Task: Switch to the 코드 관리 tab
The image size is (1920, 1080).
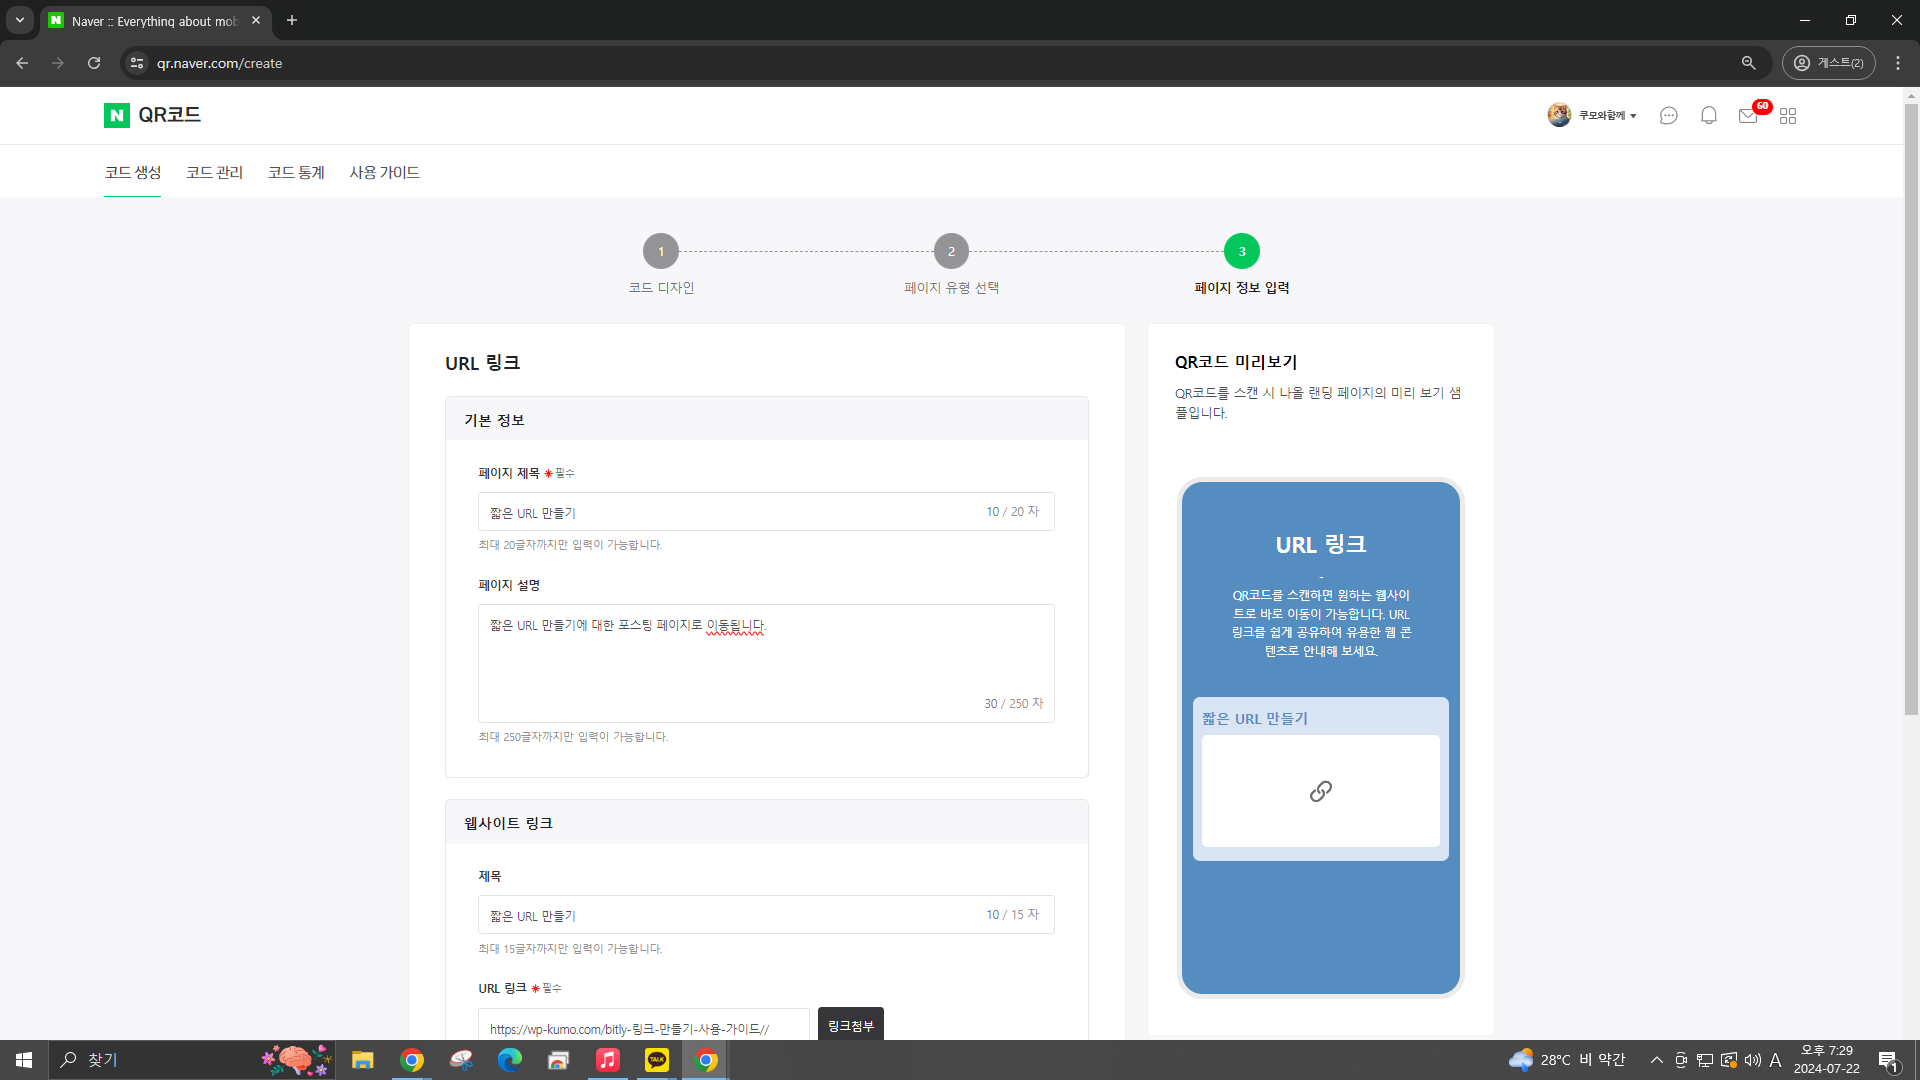Action: click(214, 172)
